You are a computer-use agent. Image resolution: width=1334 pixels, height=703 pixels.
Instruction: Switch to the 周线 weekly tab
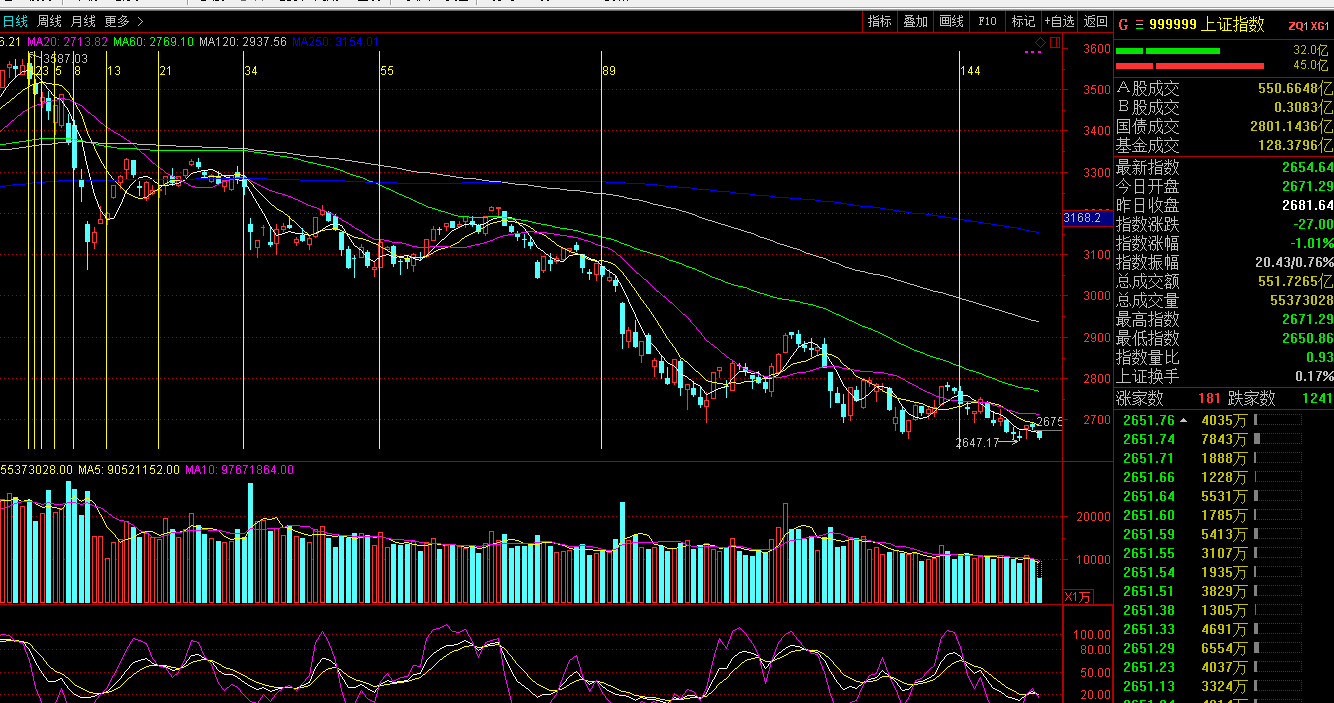[49, 21]
